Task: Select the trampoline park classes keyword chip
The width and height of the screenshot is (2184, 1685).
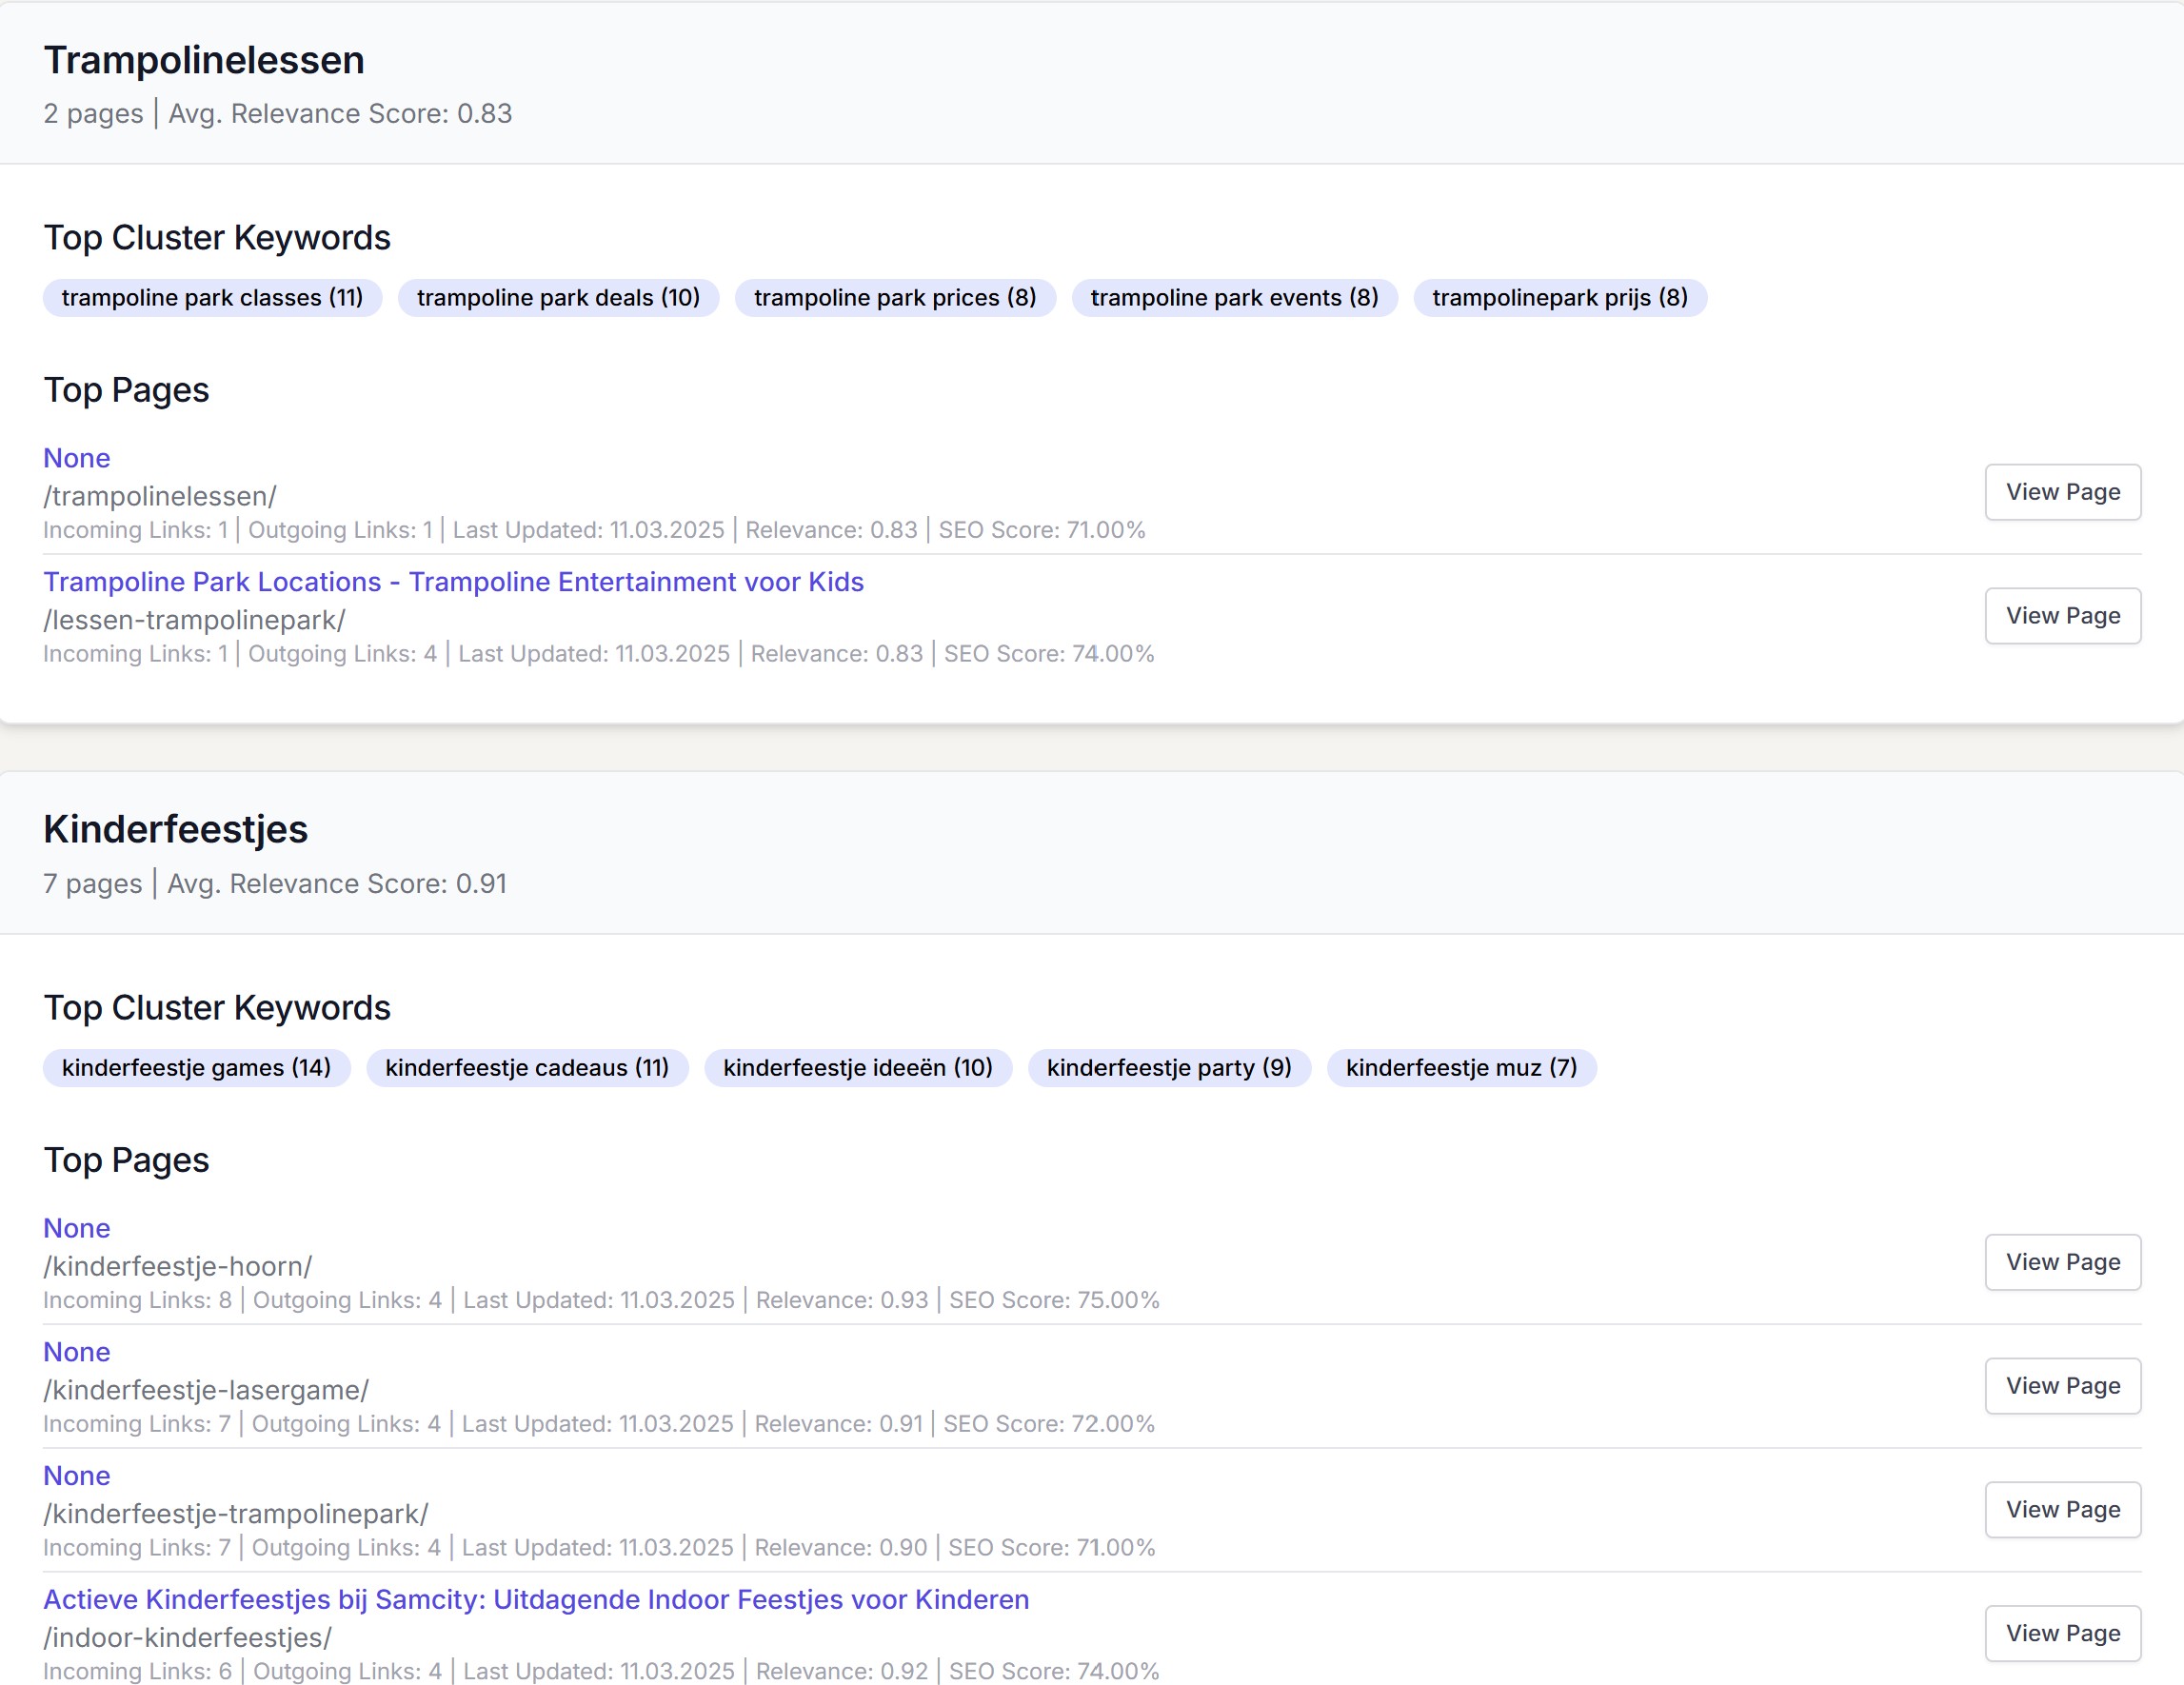Action: pyautogui.click(x=212, y=298)
